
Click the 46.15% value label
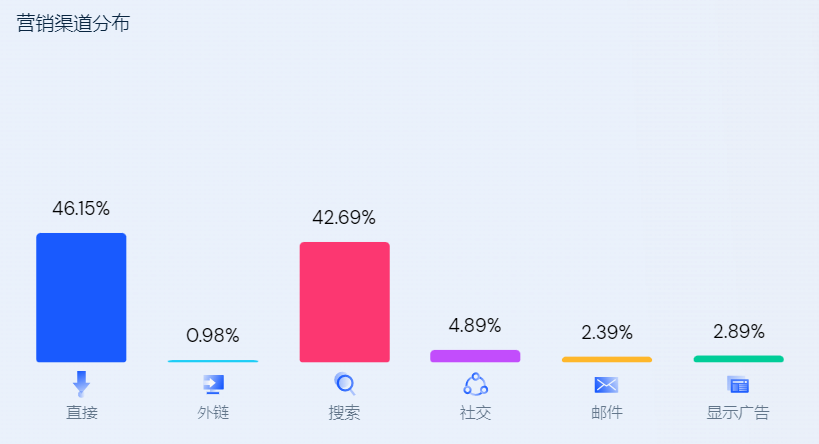click(x=81, y=209)
